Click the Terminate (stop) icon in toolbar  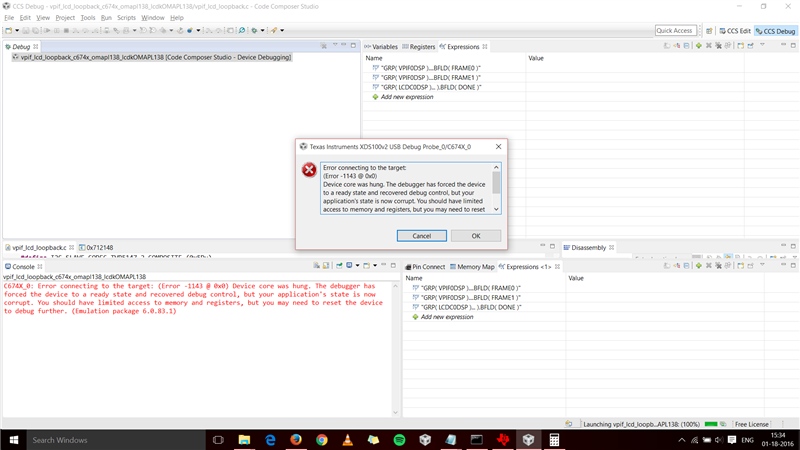[66, 31]
